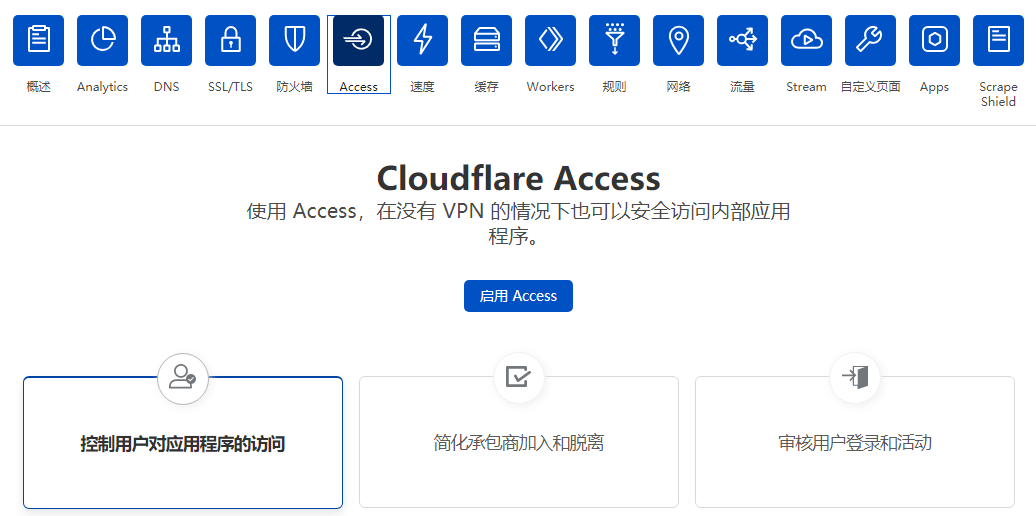This screenshot has height=516, width=1036.
Task: Open the 缓存 cache drive icon
Action: 486,40
